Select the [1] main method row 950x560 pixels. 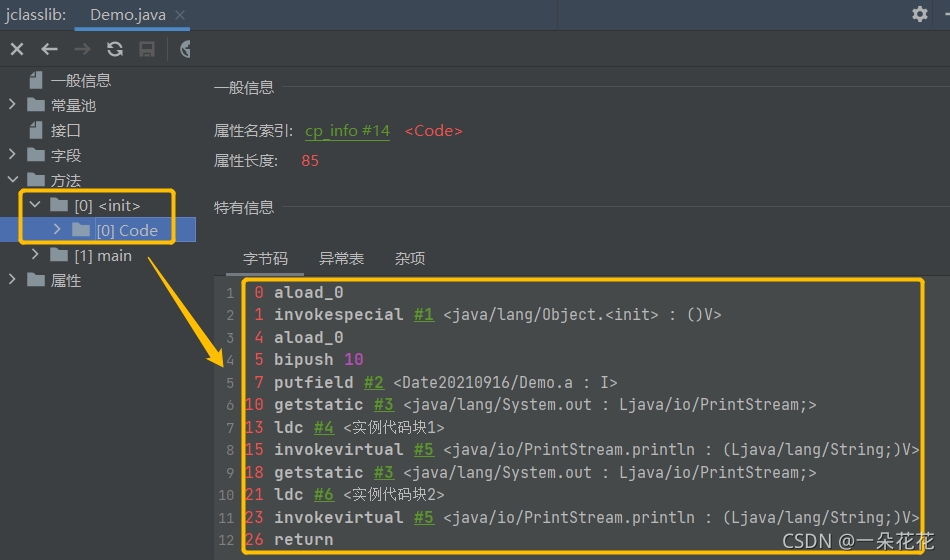click(103, 256)
